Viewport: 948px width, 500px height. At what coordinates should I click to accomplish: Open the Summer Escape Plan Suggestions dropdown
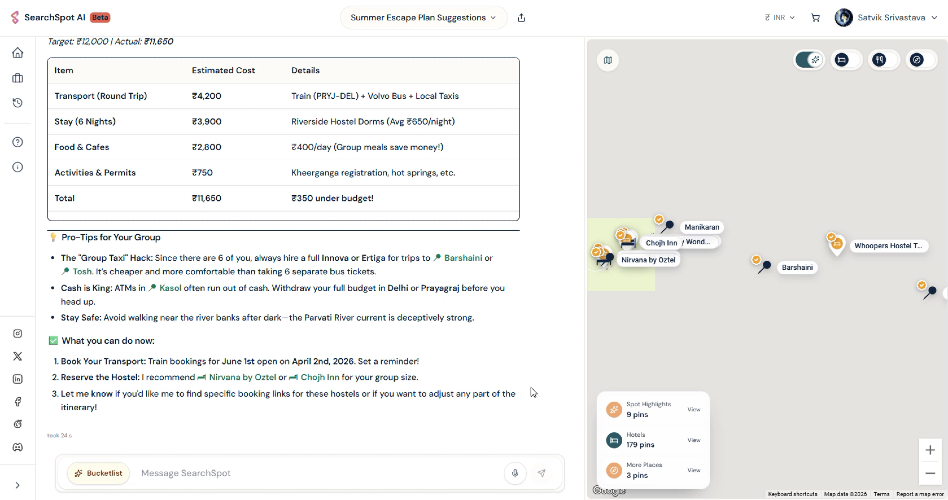[423, 18]
